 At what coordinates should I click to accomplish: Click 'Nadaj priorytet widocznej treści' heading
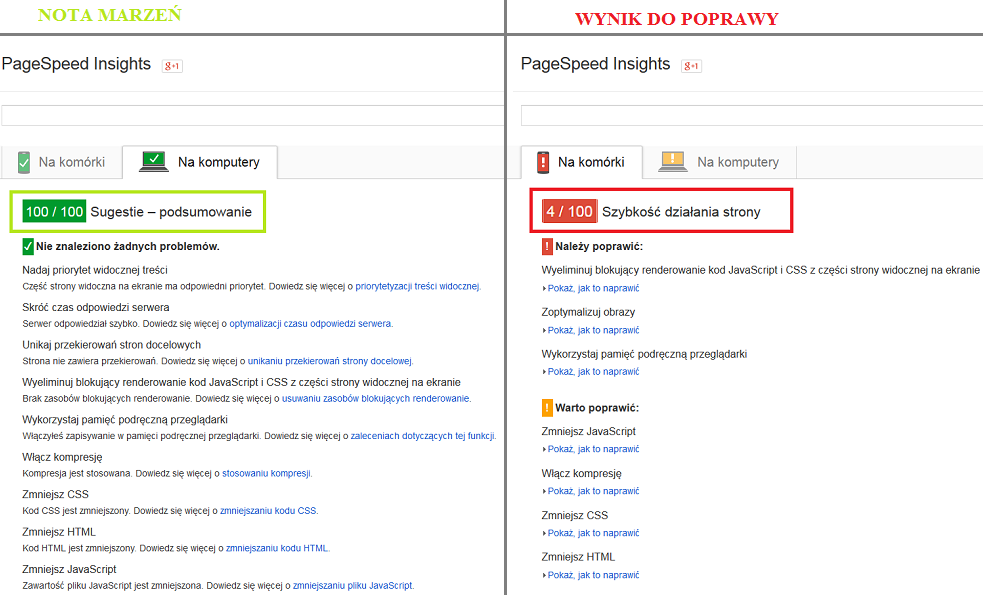[x=95, y=271]
